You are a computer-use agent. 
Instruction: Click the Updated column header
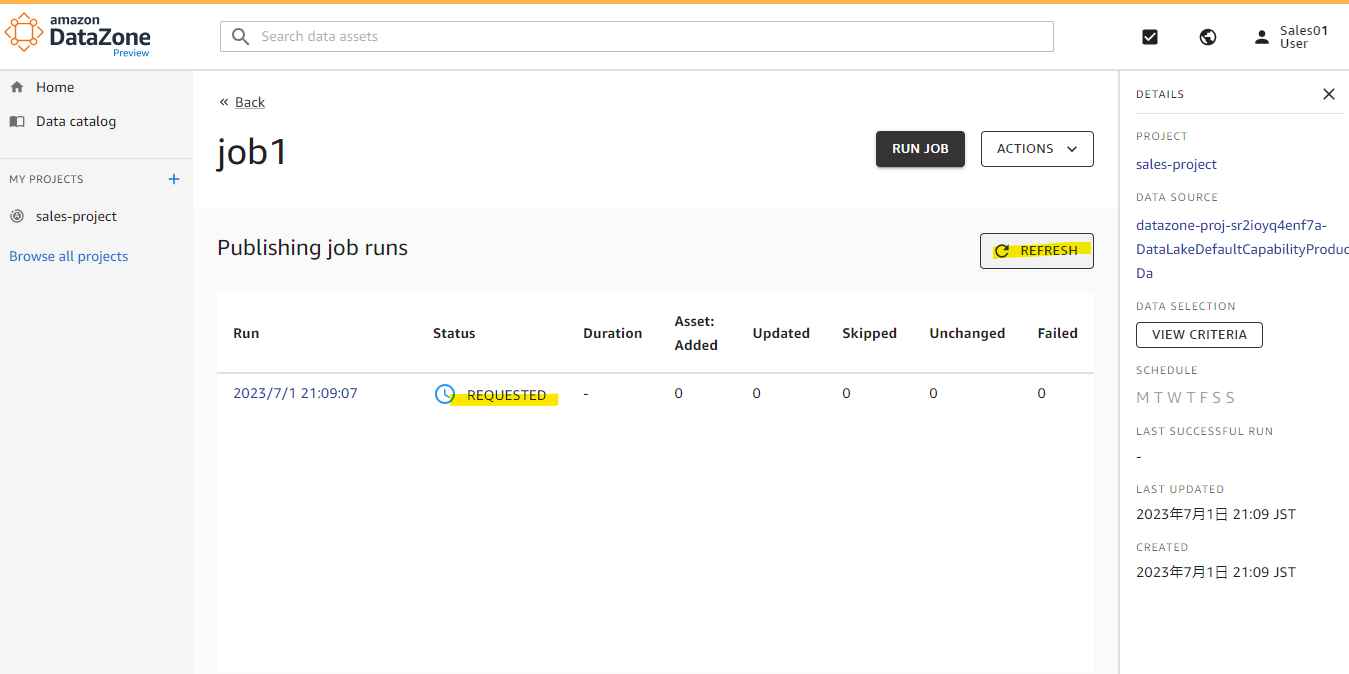click(x=781, y=333)
